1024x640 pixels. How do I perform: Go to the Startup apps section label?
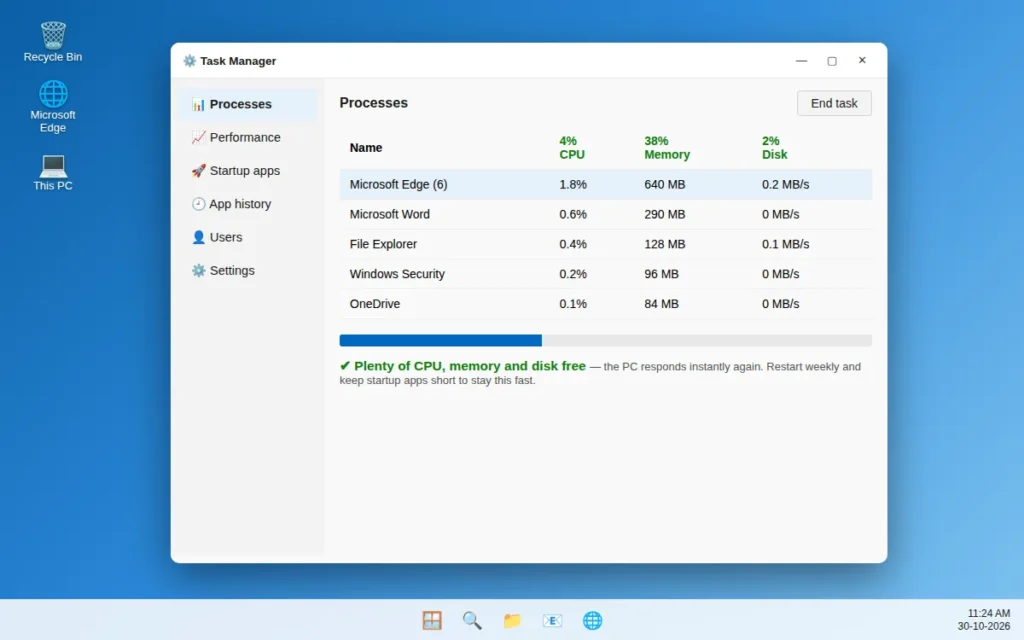tap(245, 170)
